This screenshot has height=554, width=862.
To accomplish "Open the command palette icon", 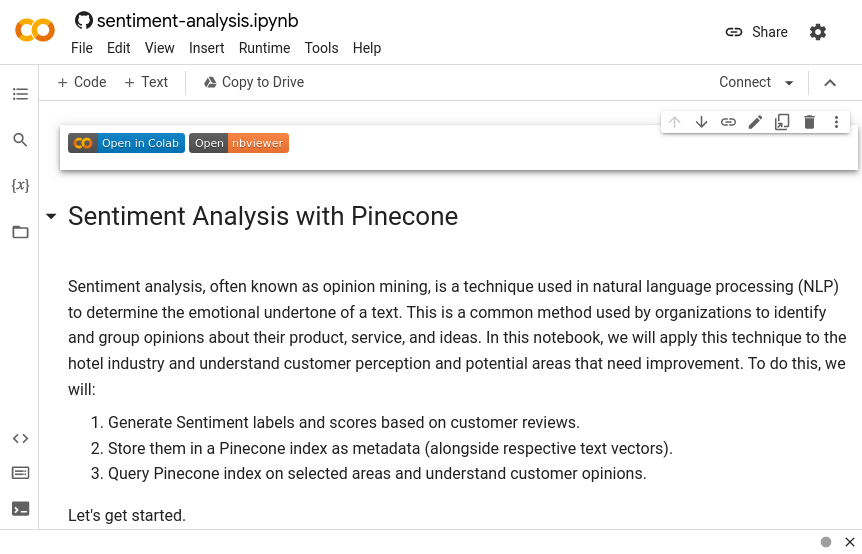I will 20,473.
